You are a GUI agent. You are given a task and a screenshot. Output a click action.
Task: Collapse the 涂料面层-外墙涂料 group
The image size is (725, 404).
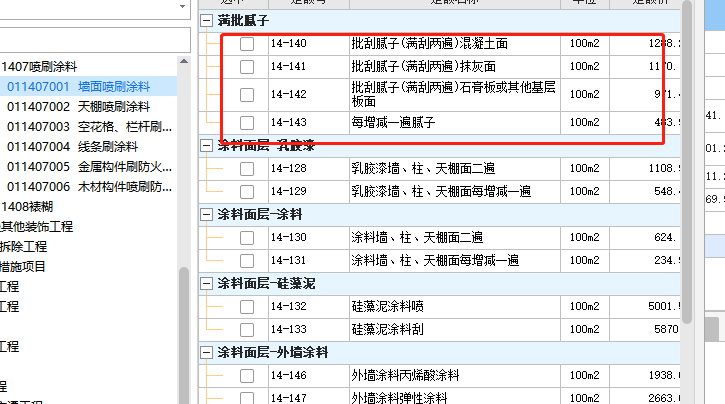[x=206, y=353]
